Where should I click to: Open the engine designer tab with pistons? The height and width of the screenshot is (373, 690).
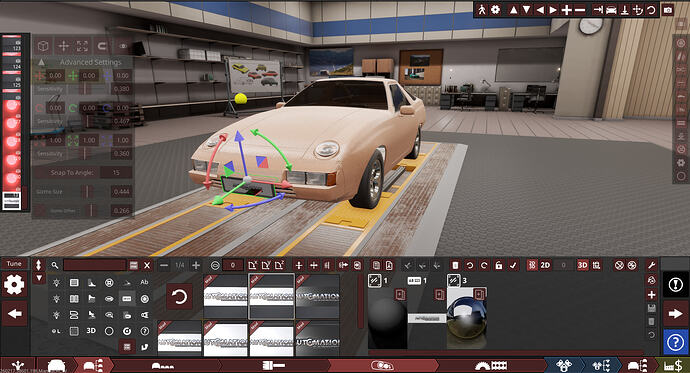click(563, 365)
